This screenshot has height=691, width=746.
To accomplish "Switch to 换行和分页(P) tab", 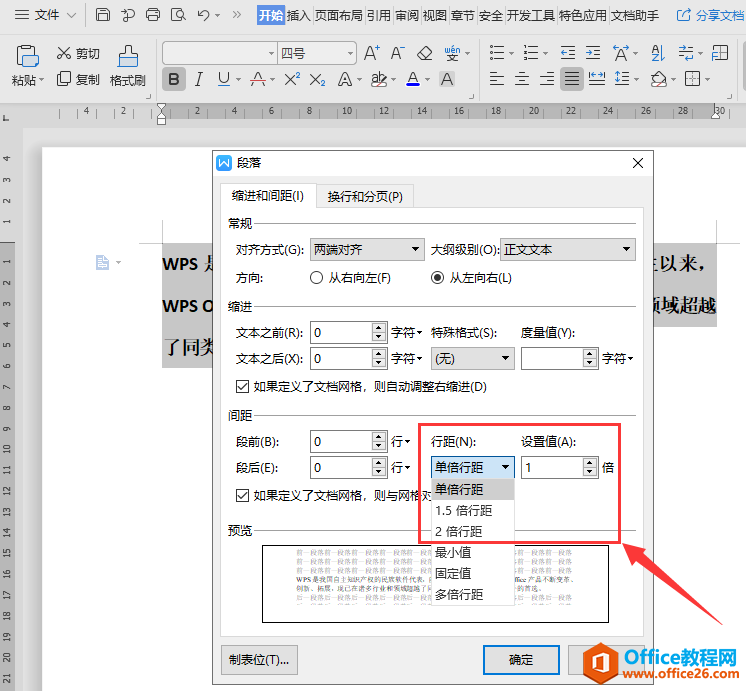I will pyautogui.click(x=365, y=196).
